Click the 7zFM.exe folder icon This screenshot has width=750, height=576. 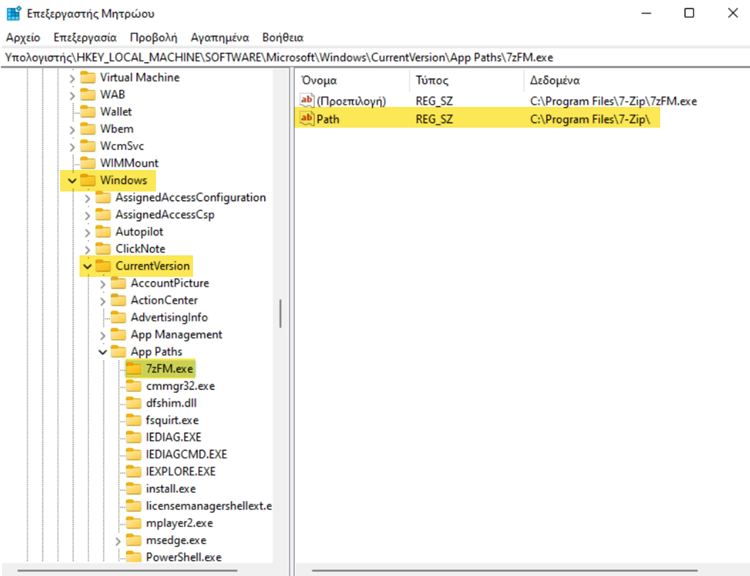[134, 368]
